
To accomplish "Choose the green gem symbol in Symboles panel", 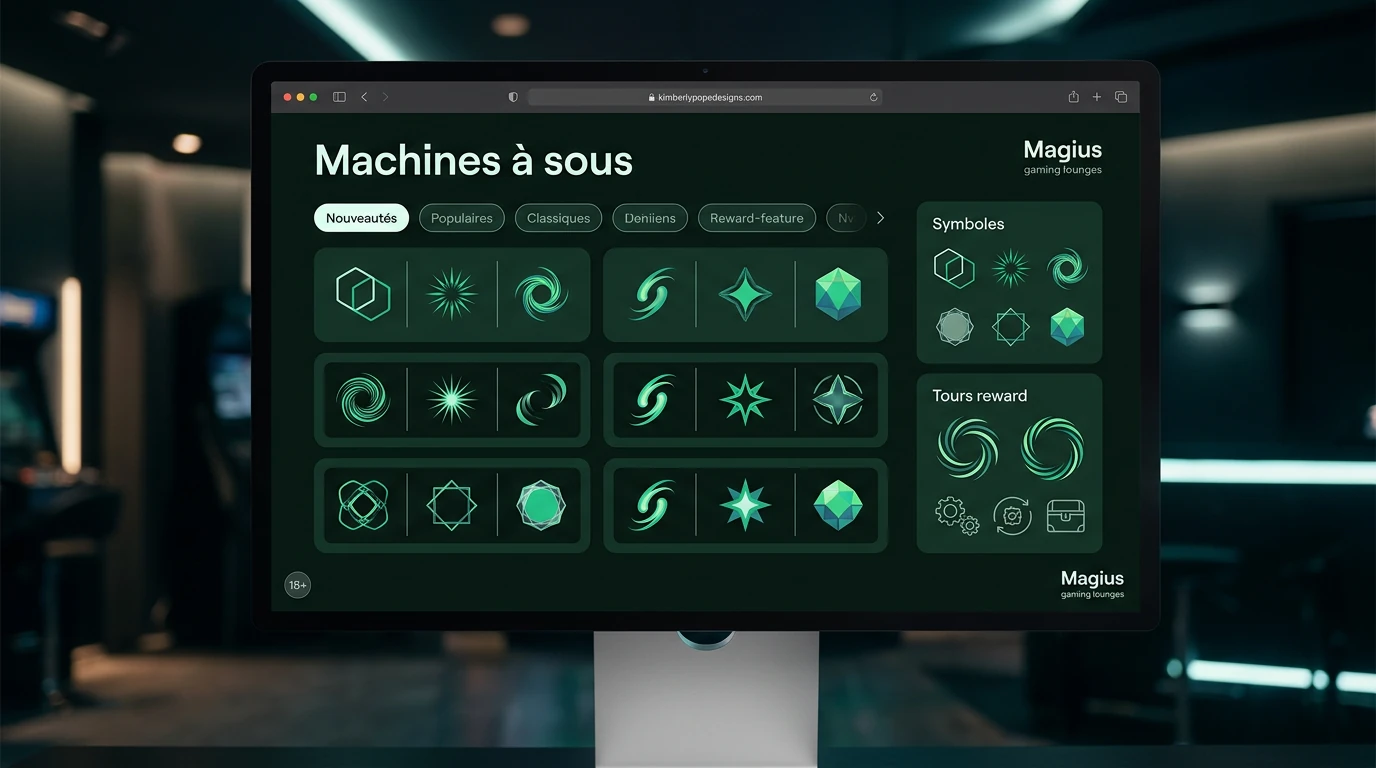I will coord(1067,326).
